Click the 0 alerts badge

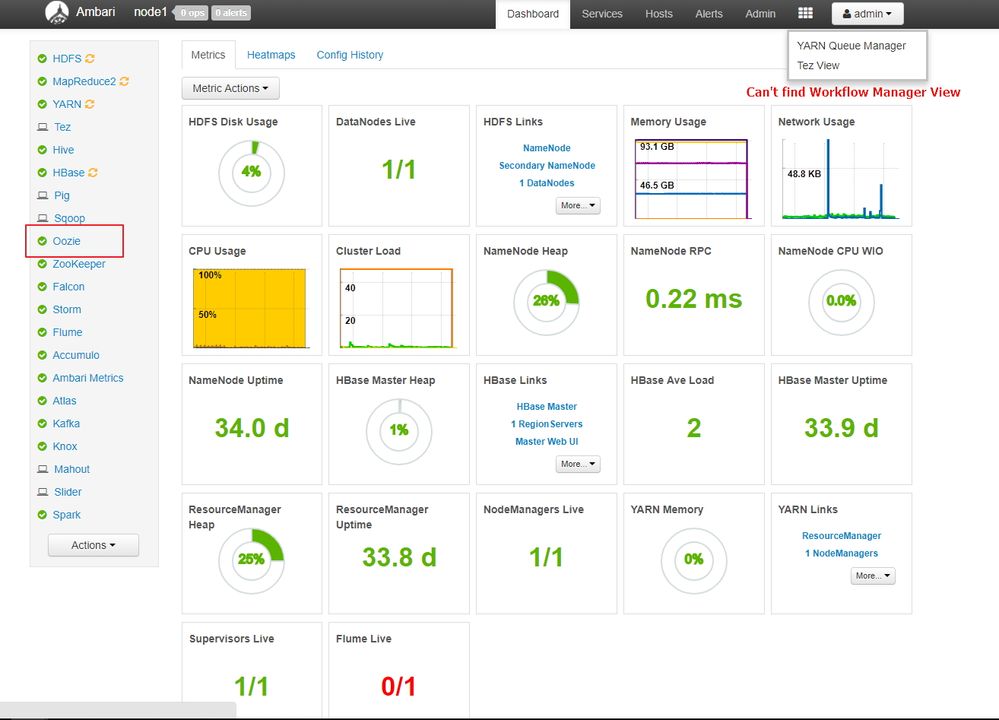(x=231, y=13)
